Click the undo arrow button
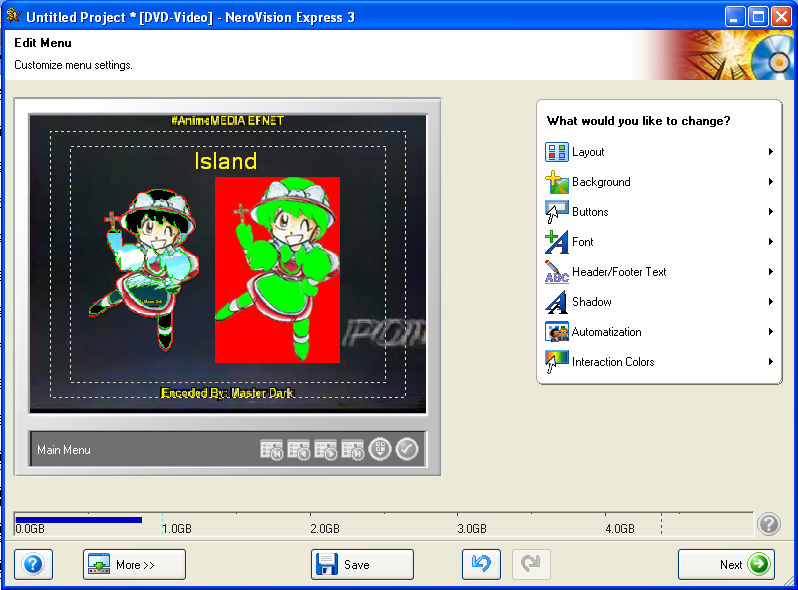 pos(481,564)
